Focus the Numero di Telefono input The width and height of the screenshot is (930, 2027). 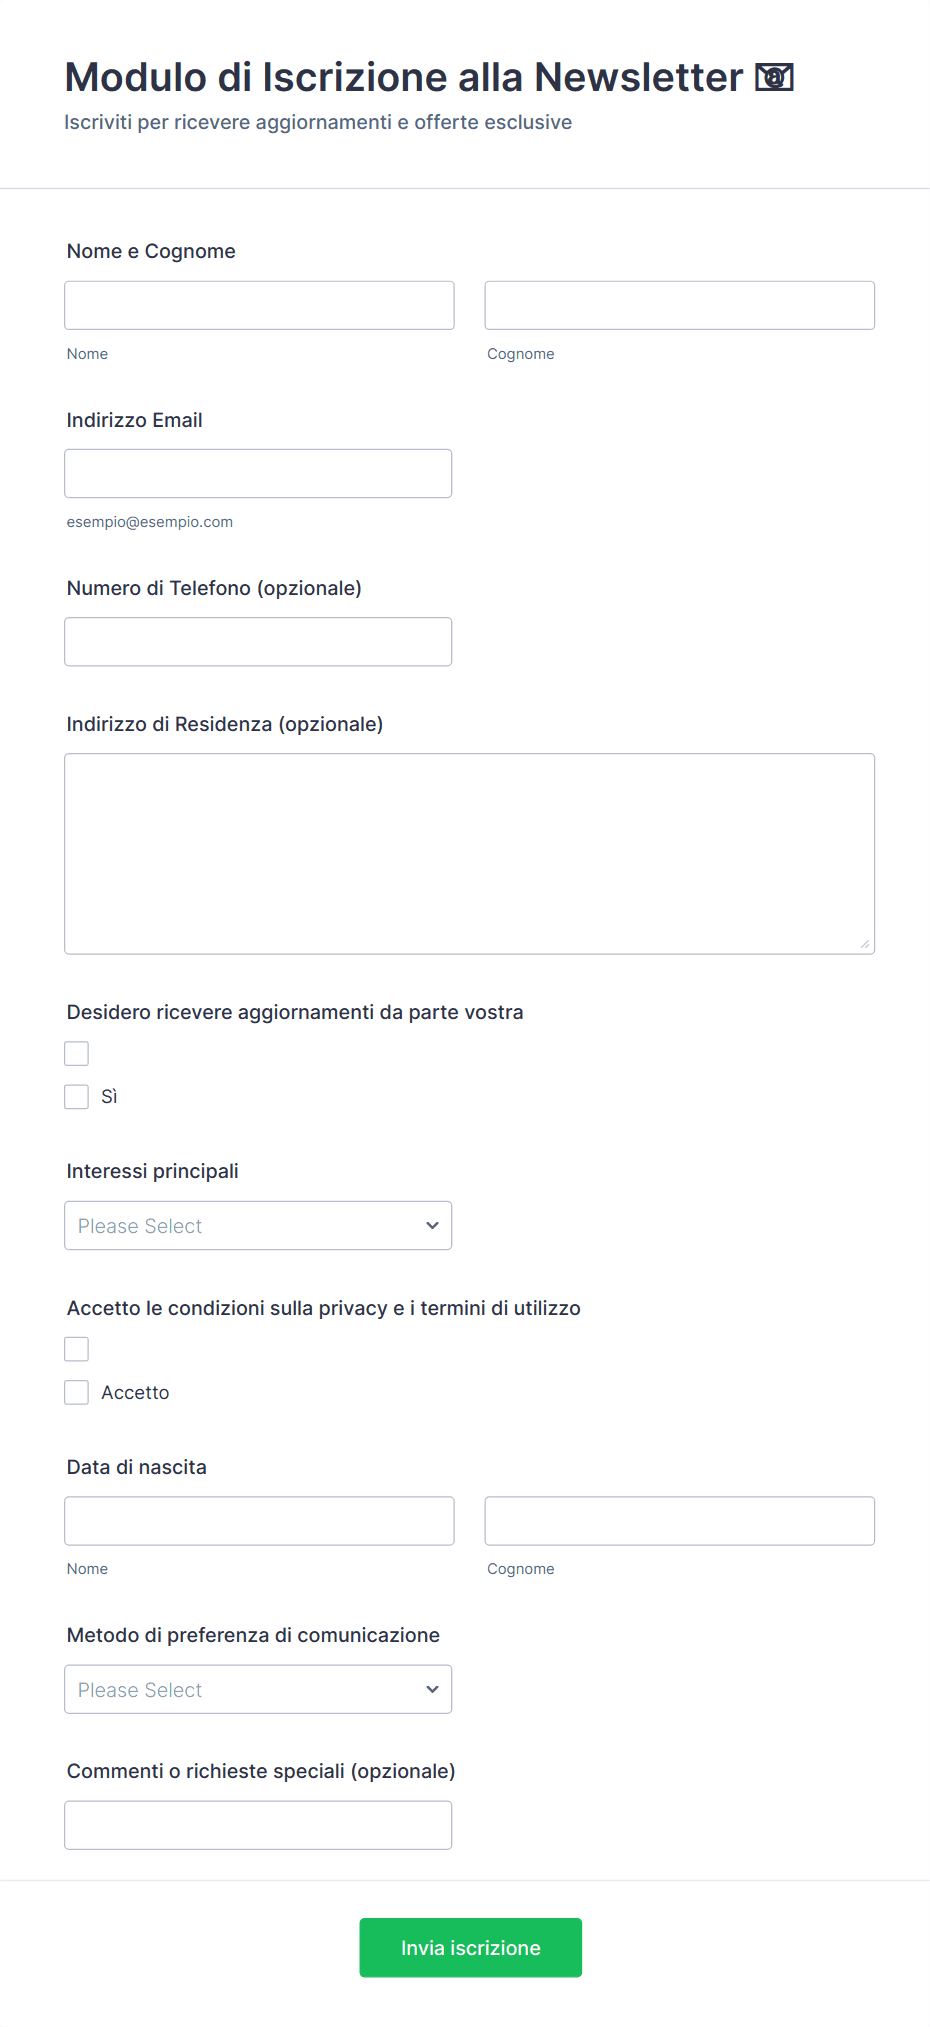tap(258, 641)
